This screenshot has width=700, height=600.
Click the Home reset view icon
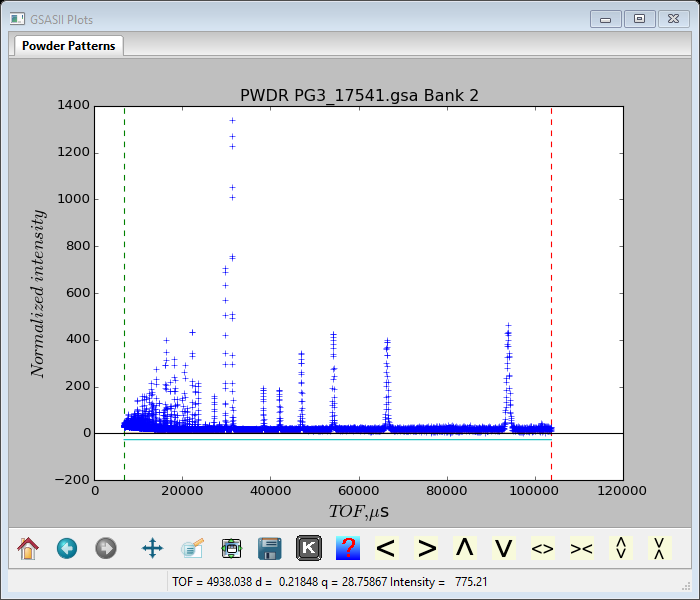28,548
